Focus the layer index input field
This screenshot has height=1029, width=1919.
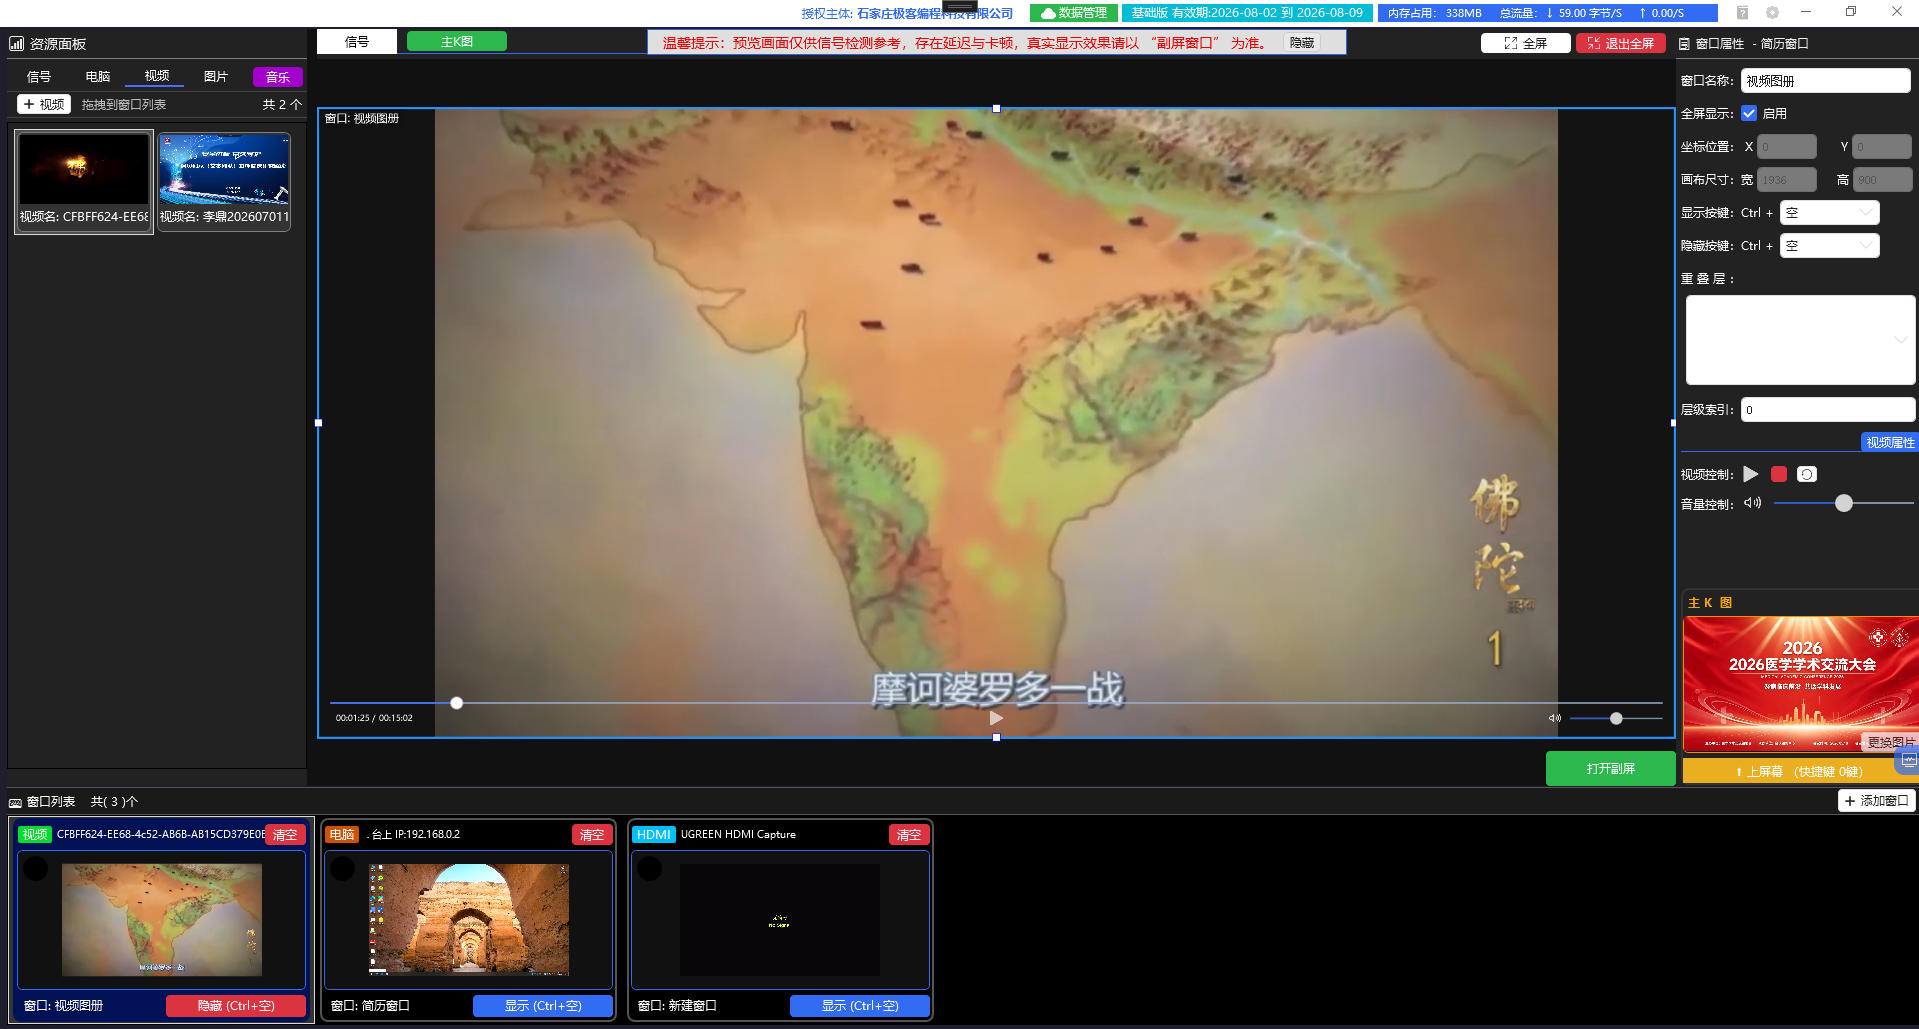tap(1827, 410)
